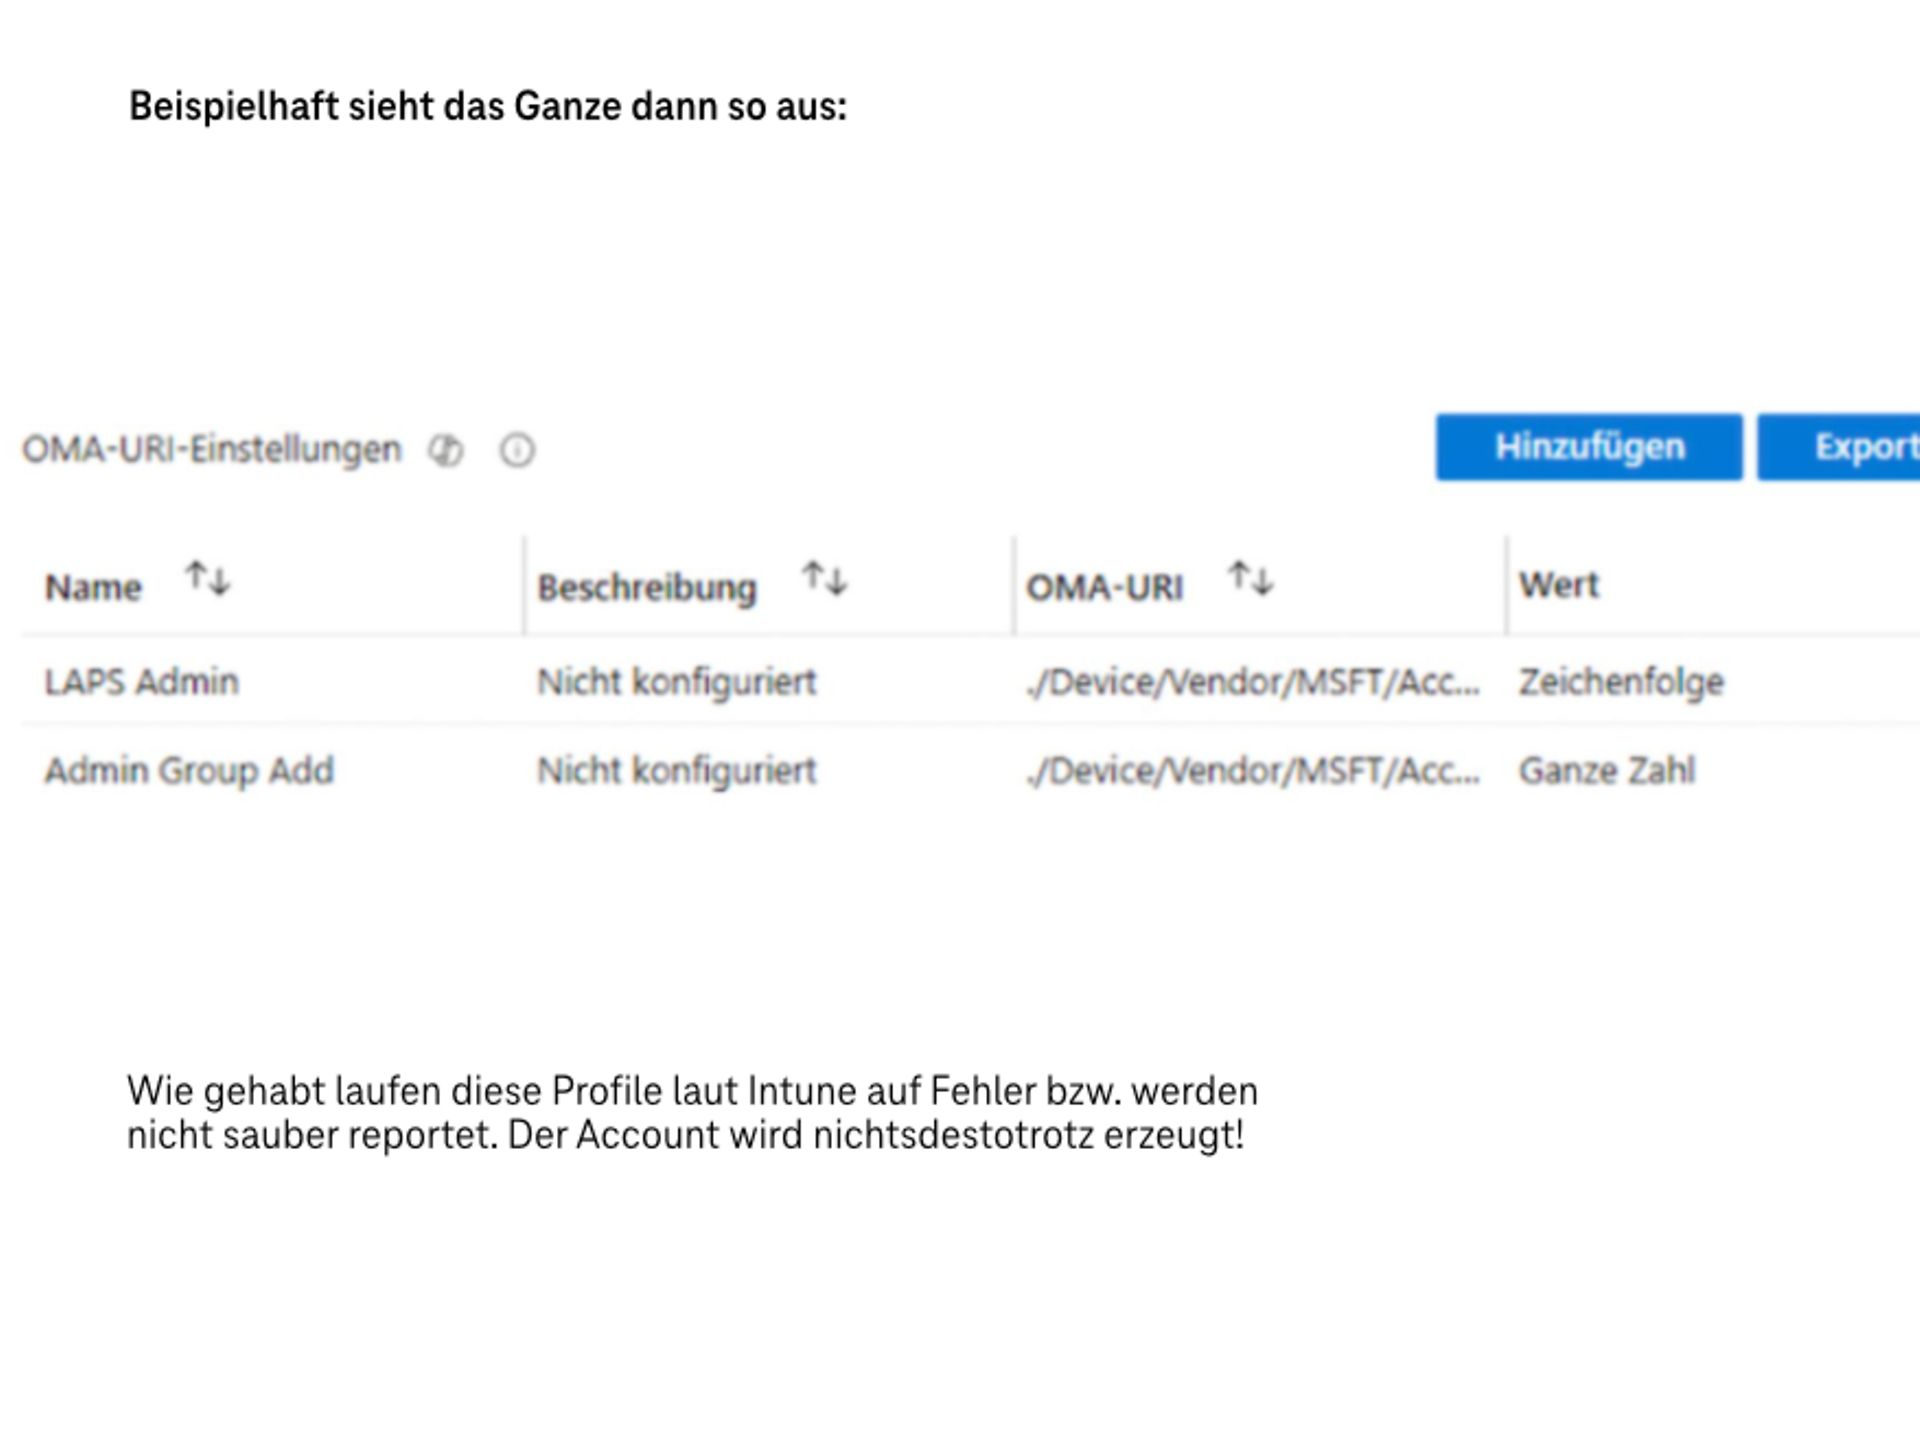Select the Admin Group Add row

[190, 769]
